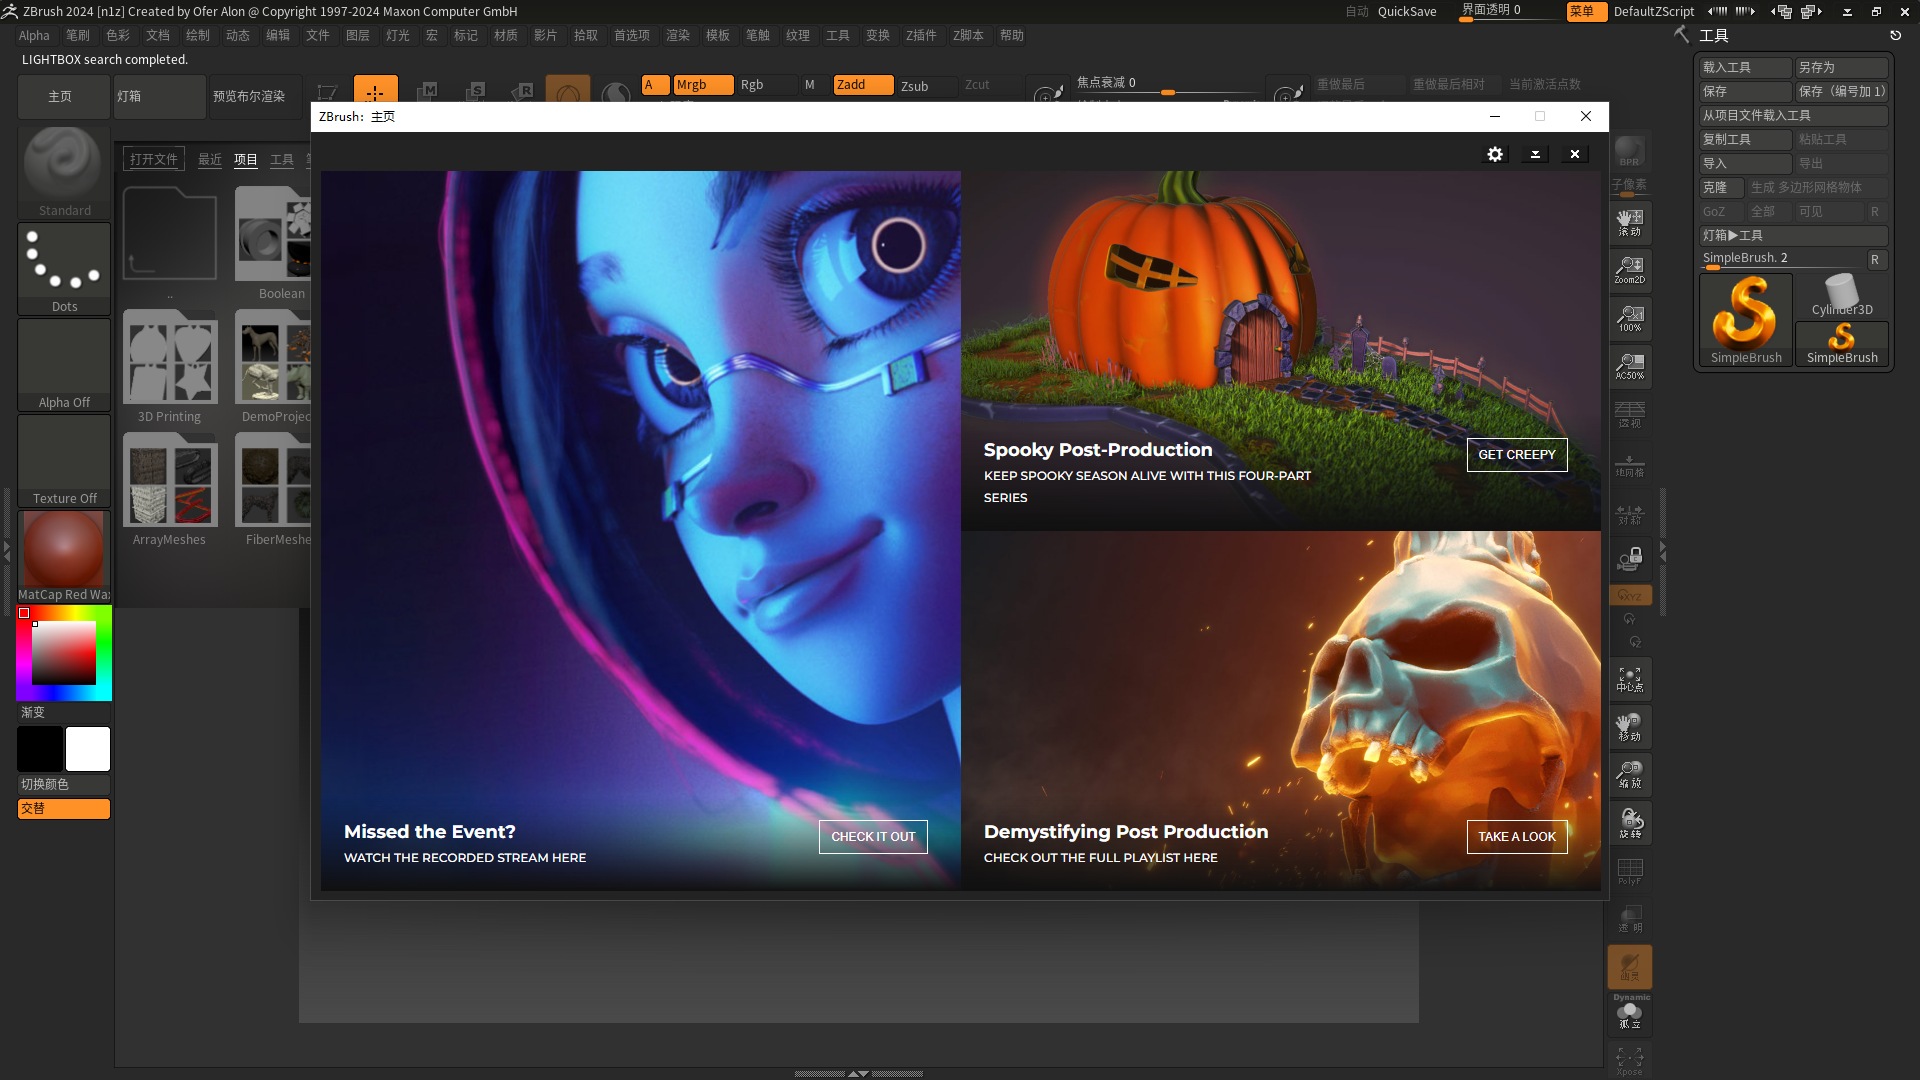Switch to the 最近 lightbox tab
The image size is (1920, 1080).
pyautogui.click(x=210, y=159)
